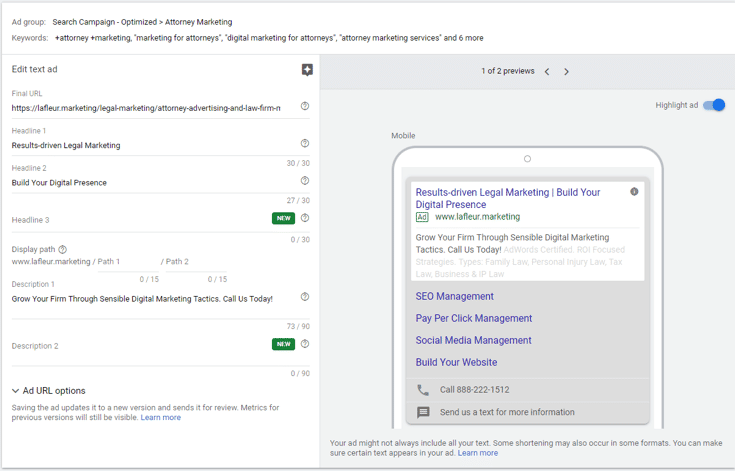Edit the Final URL field

[146, 108]
